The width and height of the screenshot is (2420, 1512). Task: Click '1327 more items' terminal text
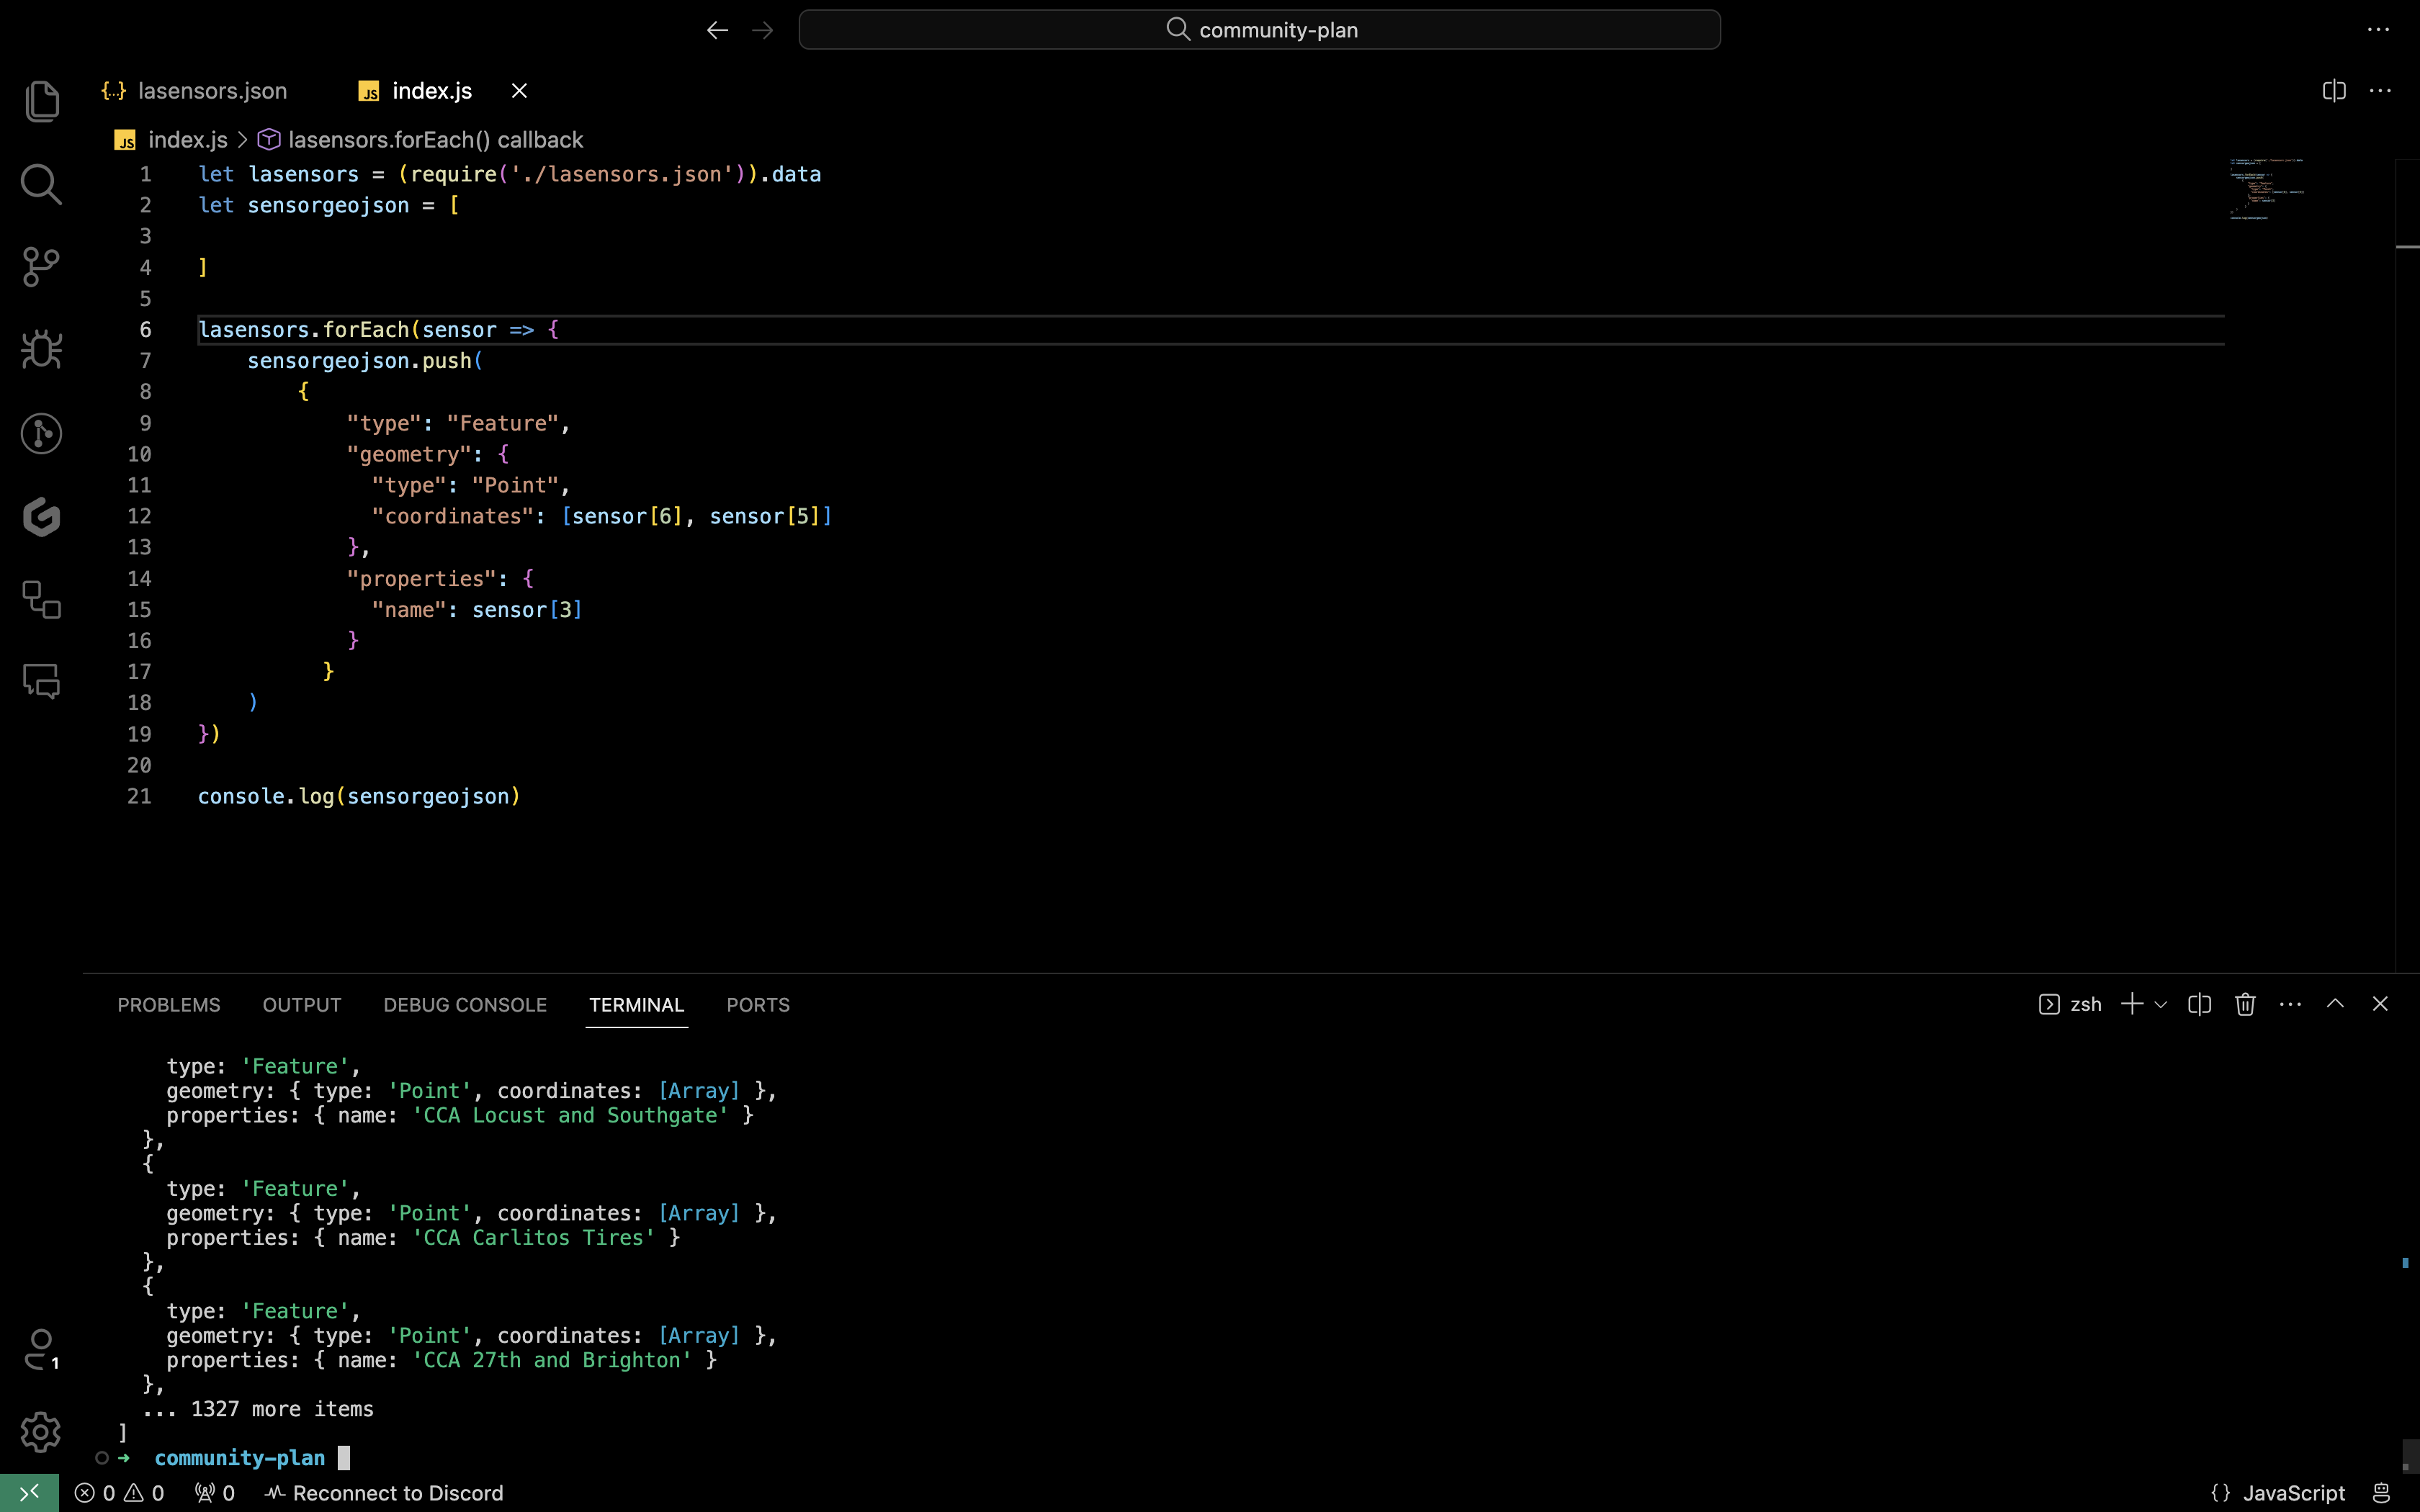pos(282,1409)
